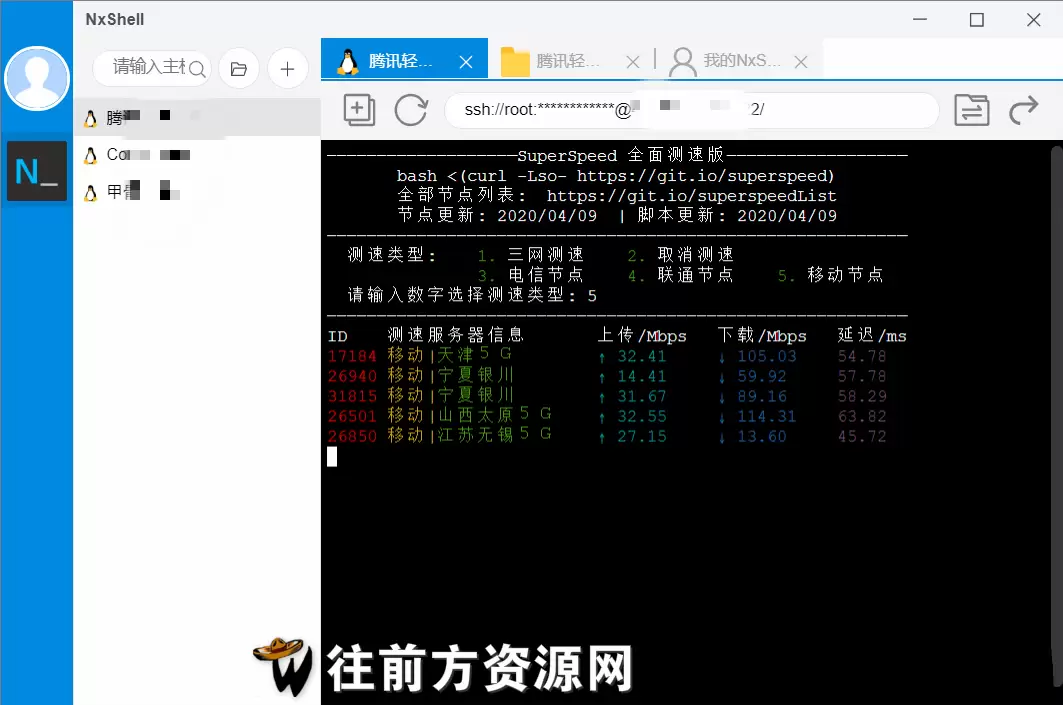Click the 上传/Mbps column header
This screenshot has height=705, width=1063.
point(642,335)
